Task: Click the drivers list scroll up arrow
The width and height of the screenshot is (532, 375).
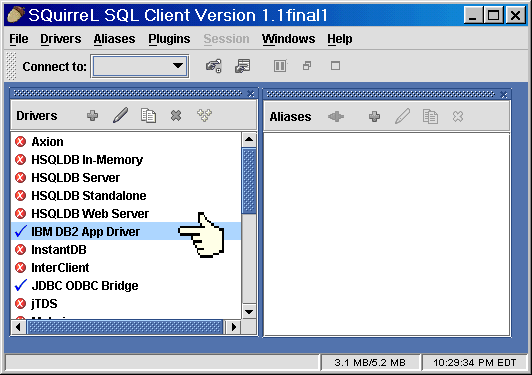Action: (249, 139)
